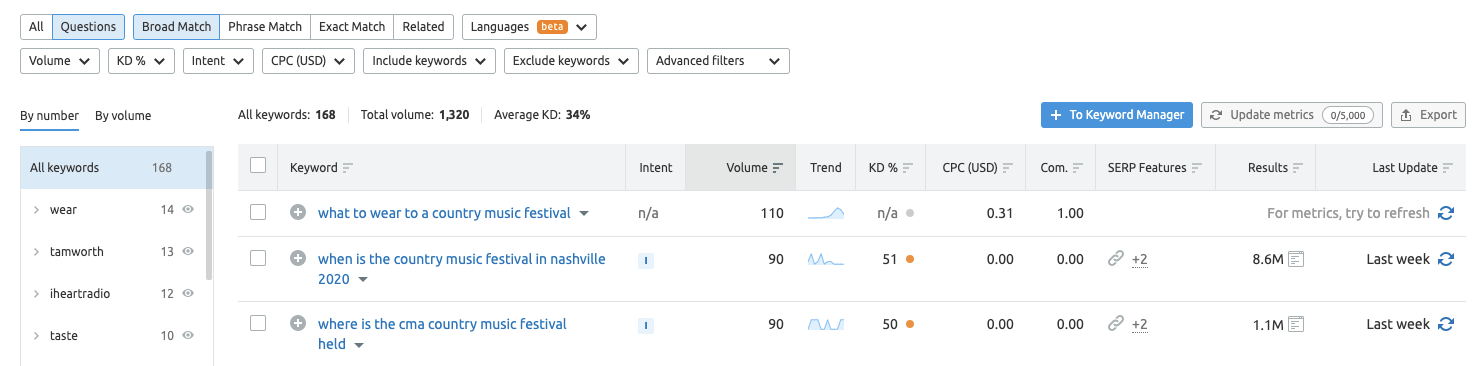The width and height of the screenshot is (1482, 366).
Task: Open the Advanced filters dropdown
Action: coord(718,61)
